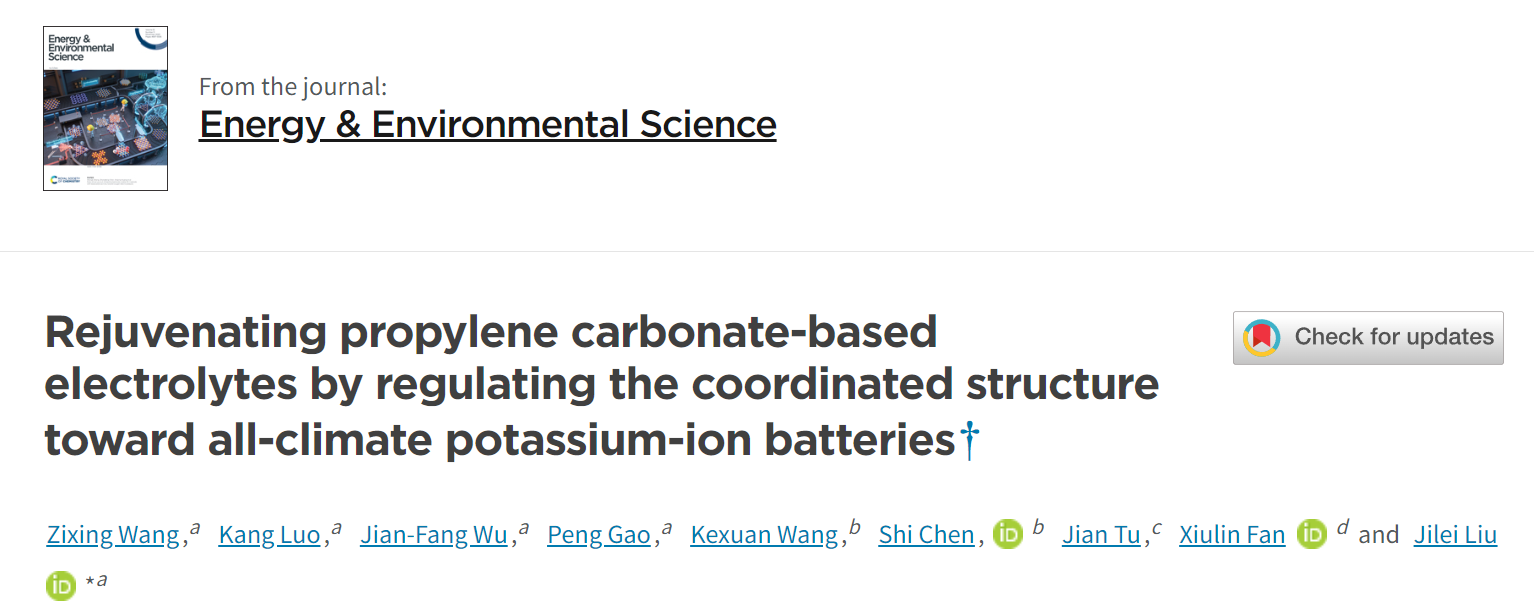Select author Jian-Fang Wu's link

click(x=434, y=535)
